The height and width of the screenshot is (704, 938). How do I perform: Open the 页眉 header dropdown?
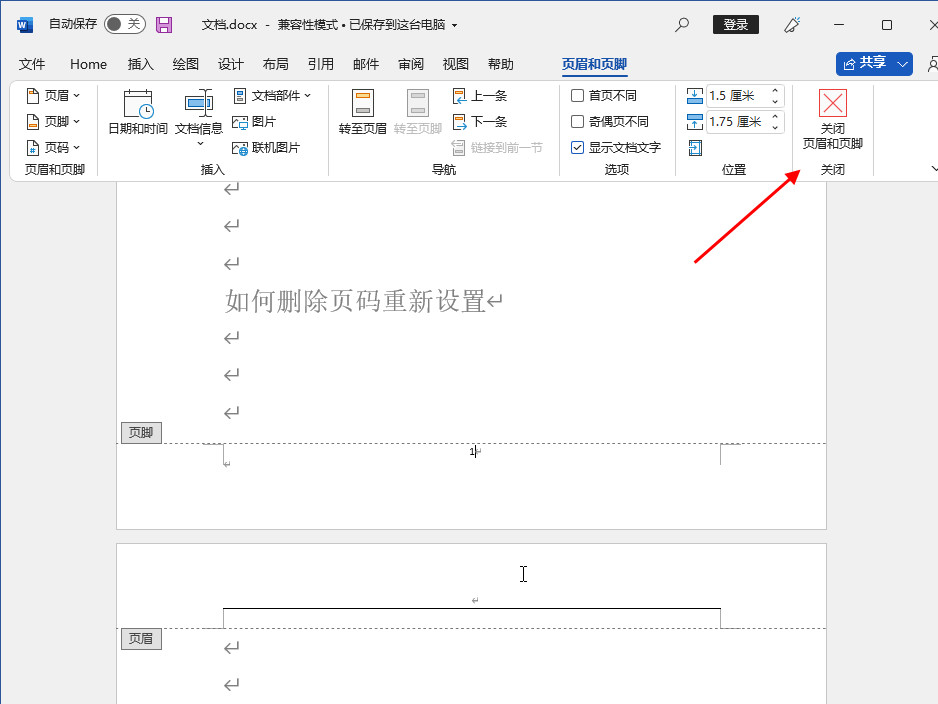coord(53,96)
